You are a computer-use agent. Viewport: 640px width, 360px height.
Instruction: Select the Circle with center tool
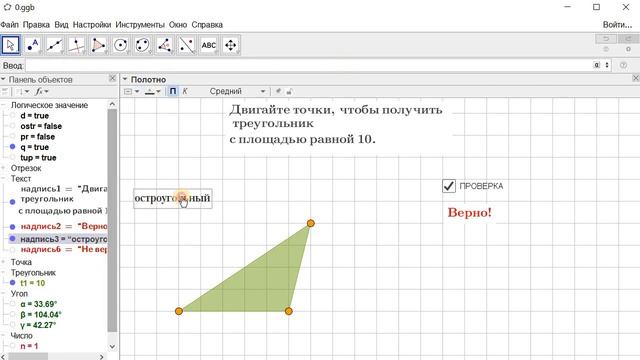coord(121,45)
